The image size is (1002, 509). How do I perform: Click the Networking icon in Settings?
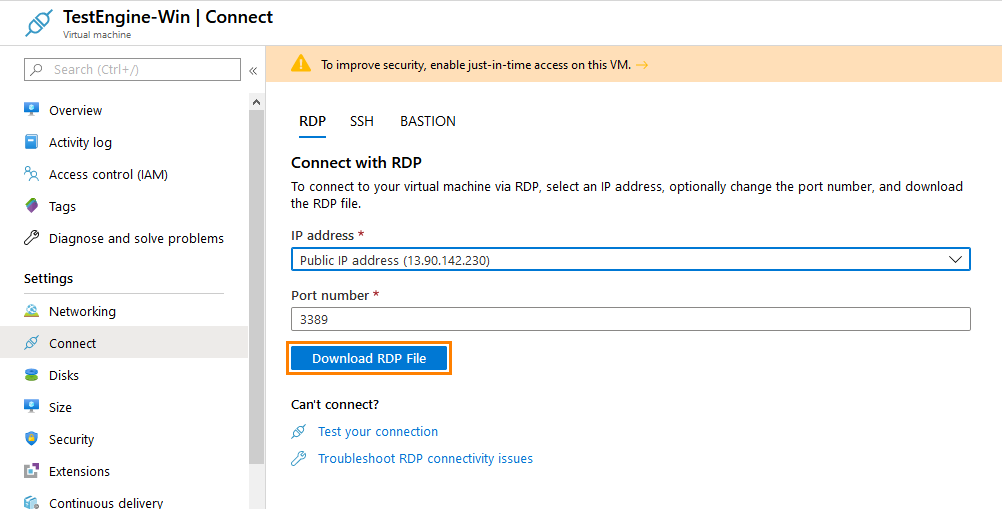(31, 311)
